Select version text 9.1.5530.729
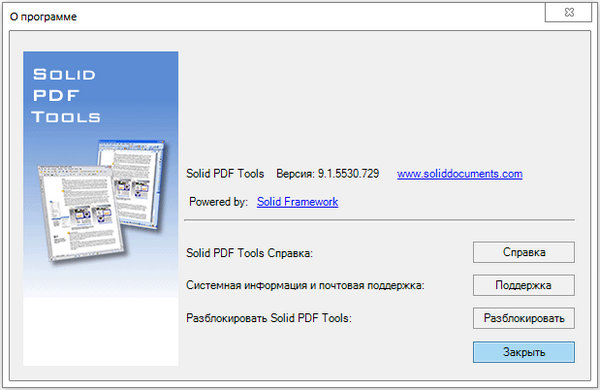 tap(348, 174)
